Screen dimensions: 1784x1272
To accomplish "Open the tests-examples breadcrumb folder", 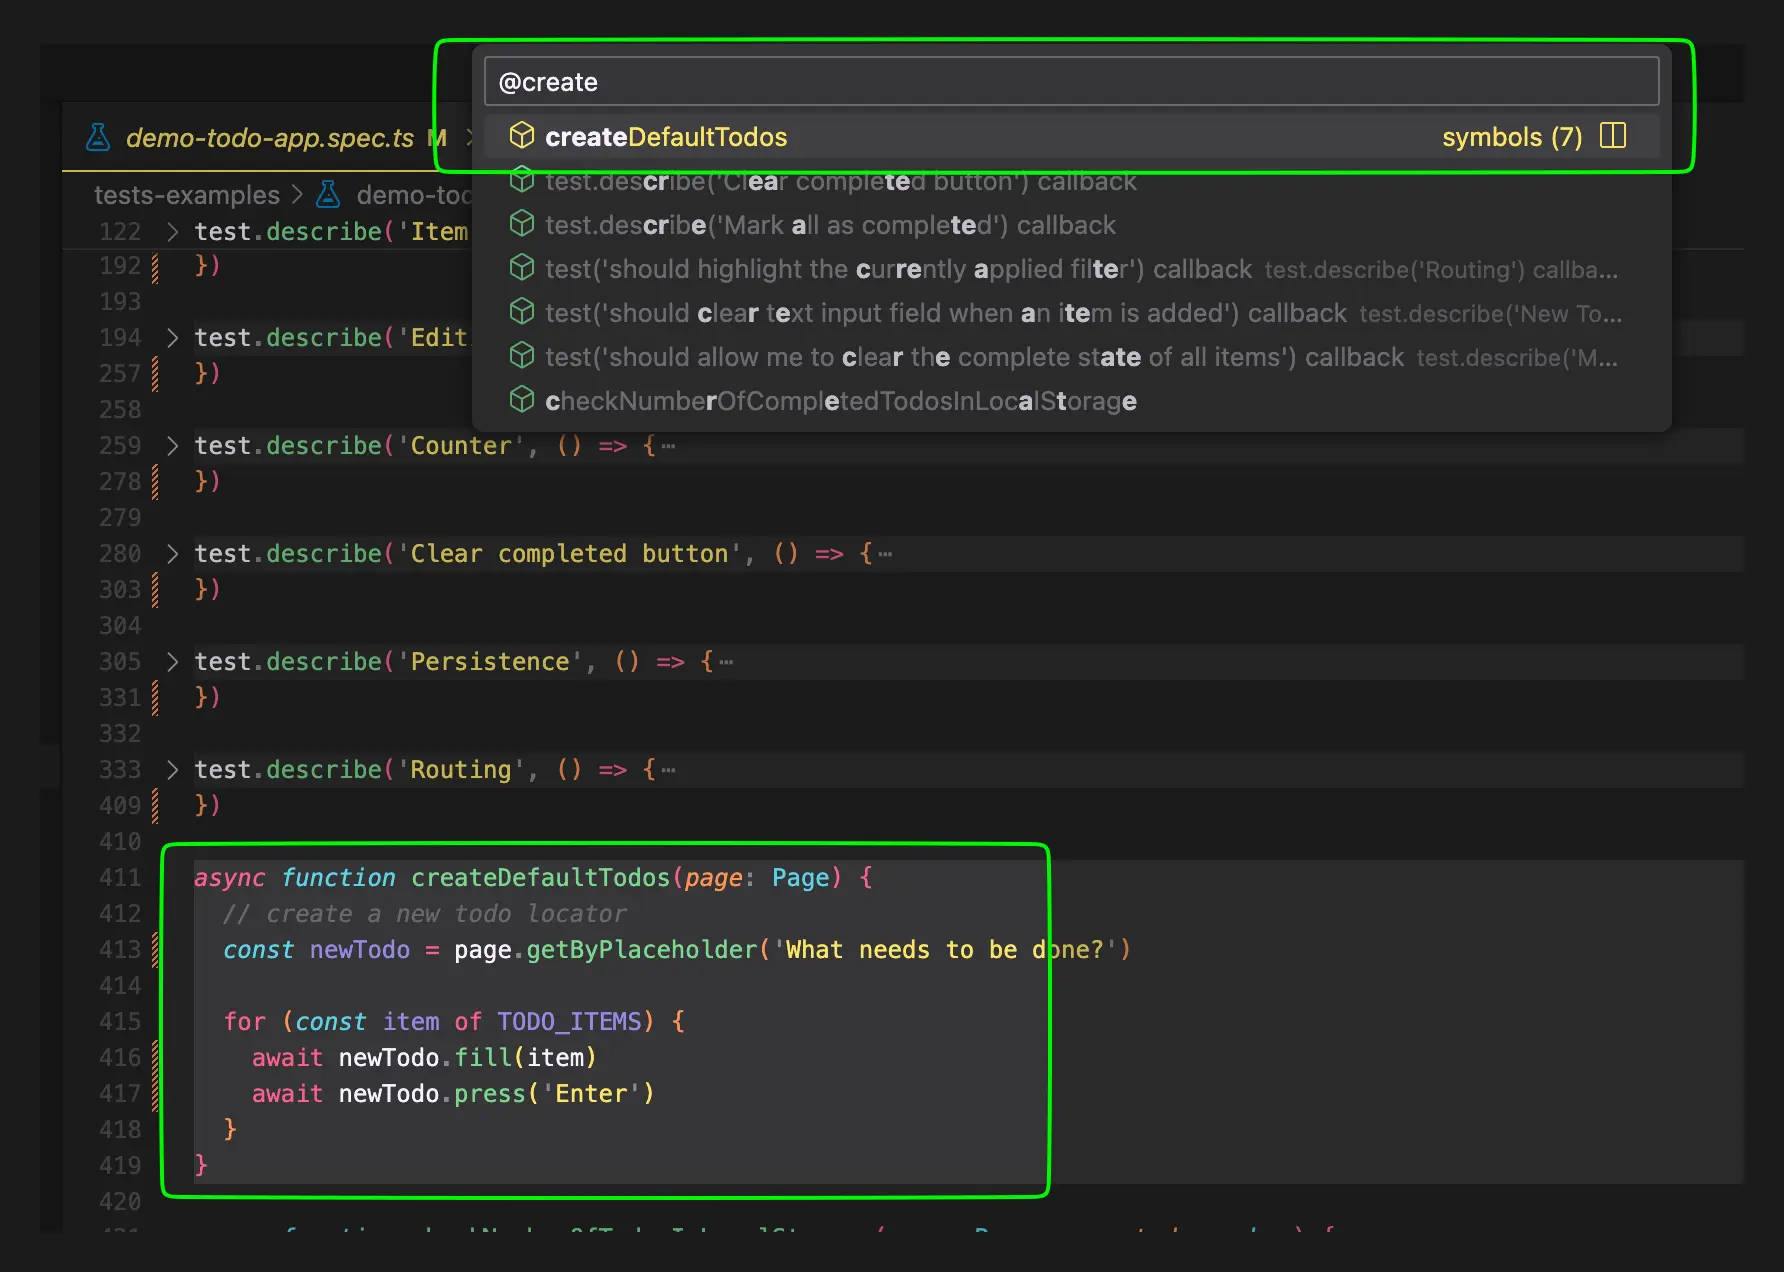I will pos(187,195).
